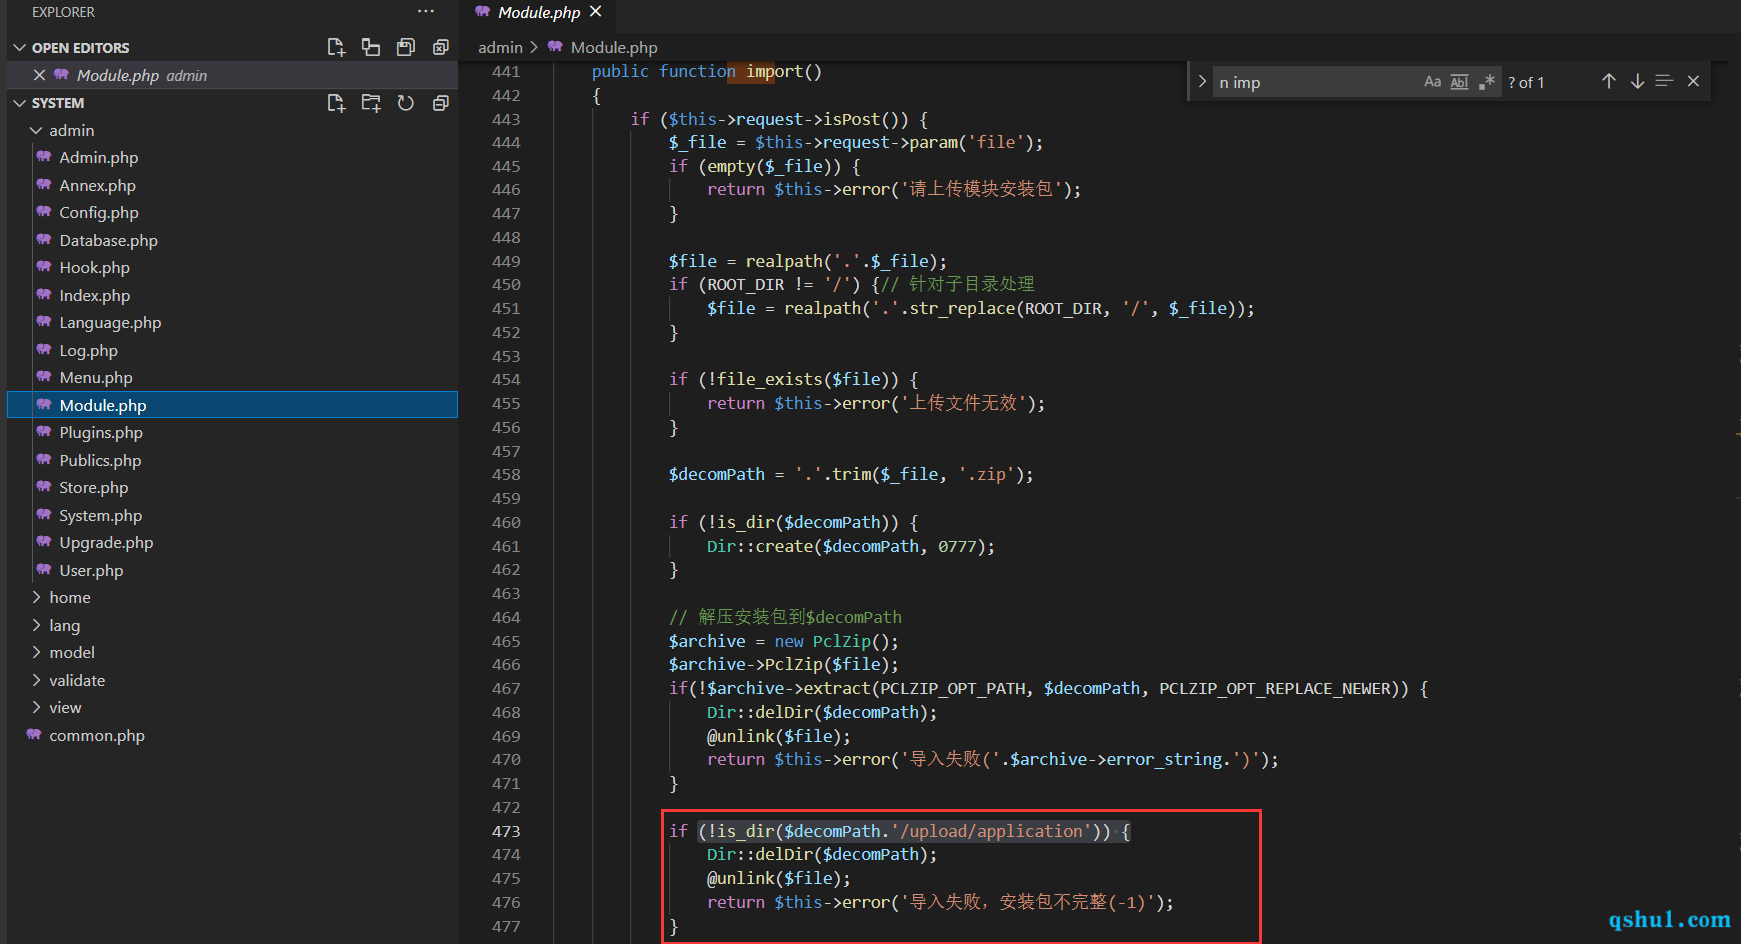Click 'import' function name on line 441
This screenshot has height=944, width=1741.
click(774, 71)
